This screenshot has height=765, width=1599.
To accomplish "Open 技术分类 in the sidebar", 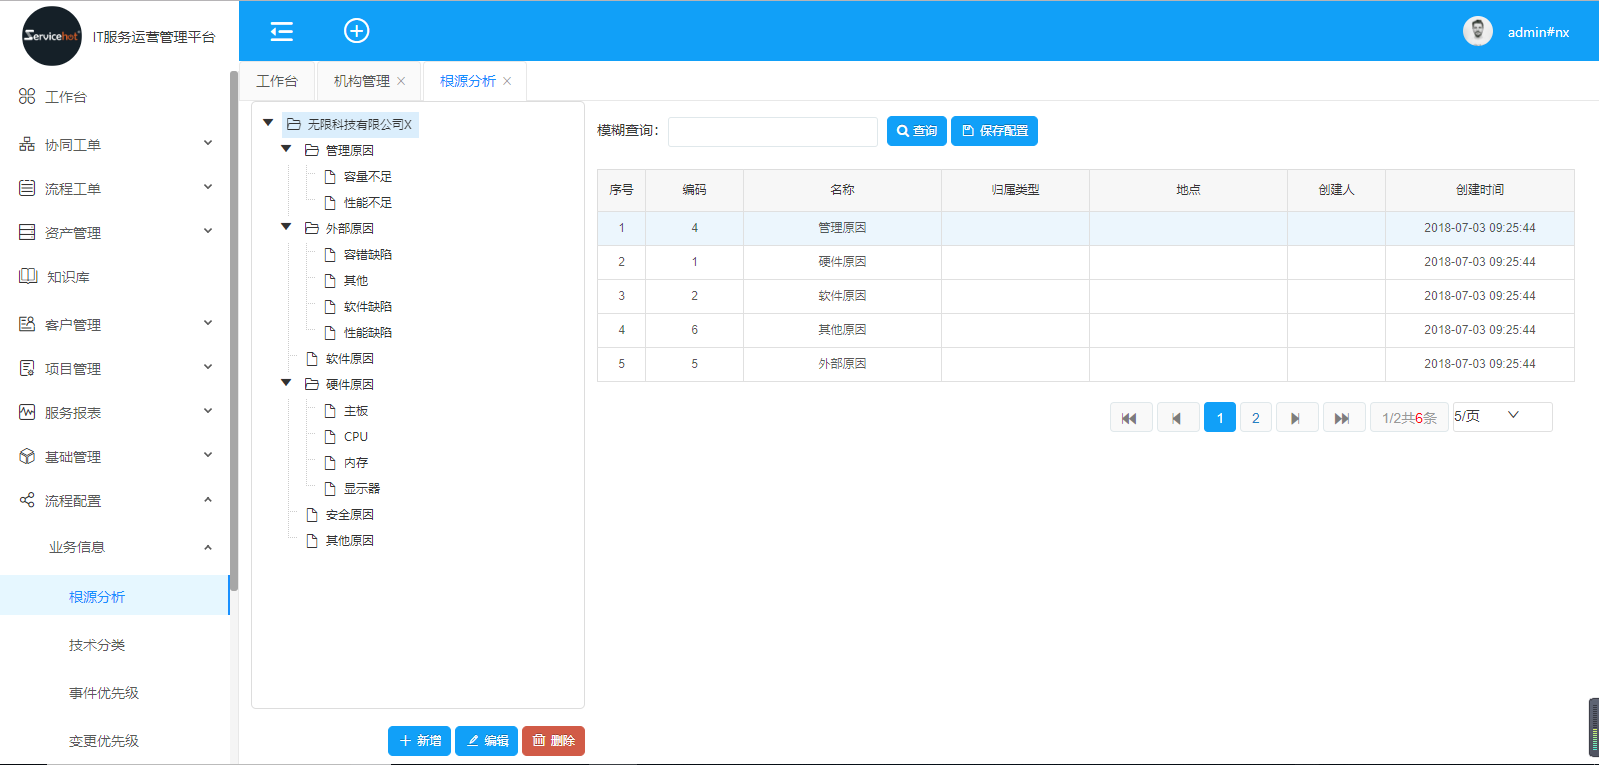I will pyautogui.click(x=97, y=645).
